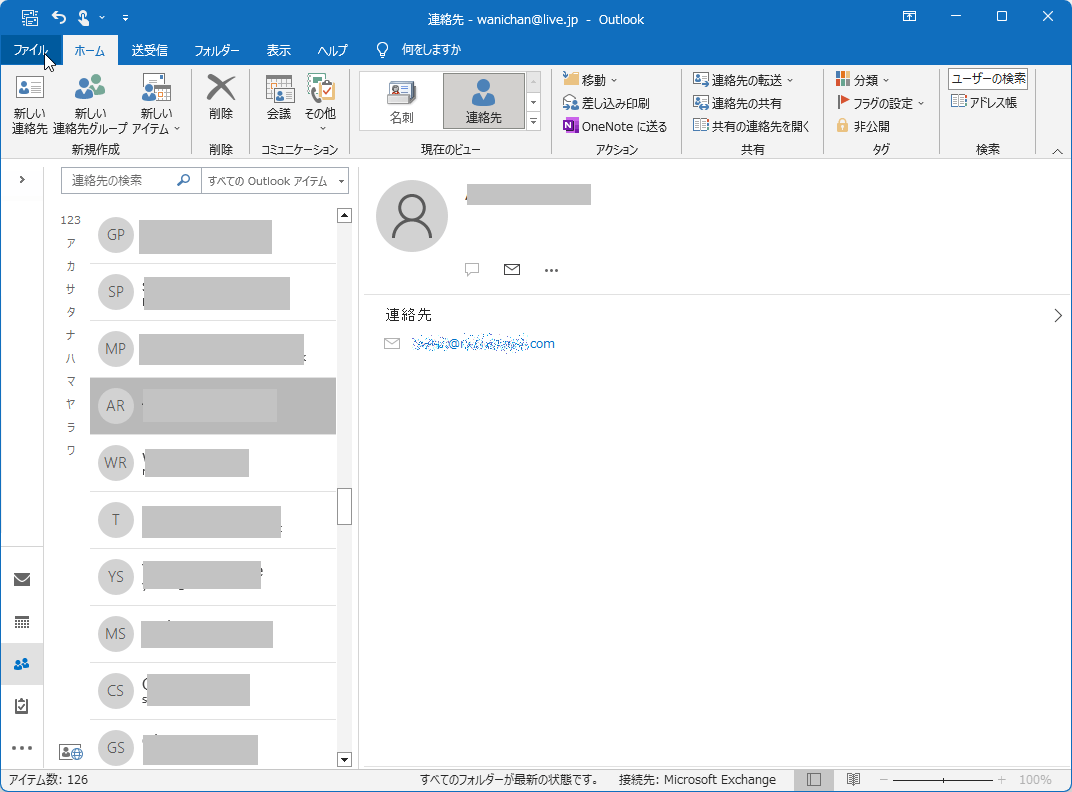Open ribbon display options icon

909,16
